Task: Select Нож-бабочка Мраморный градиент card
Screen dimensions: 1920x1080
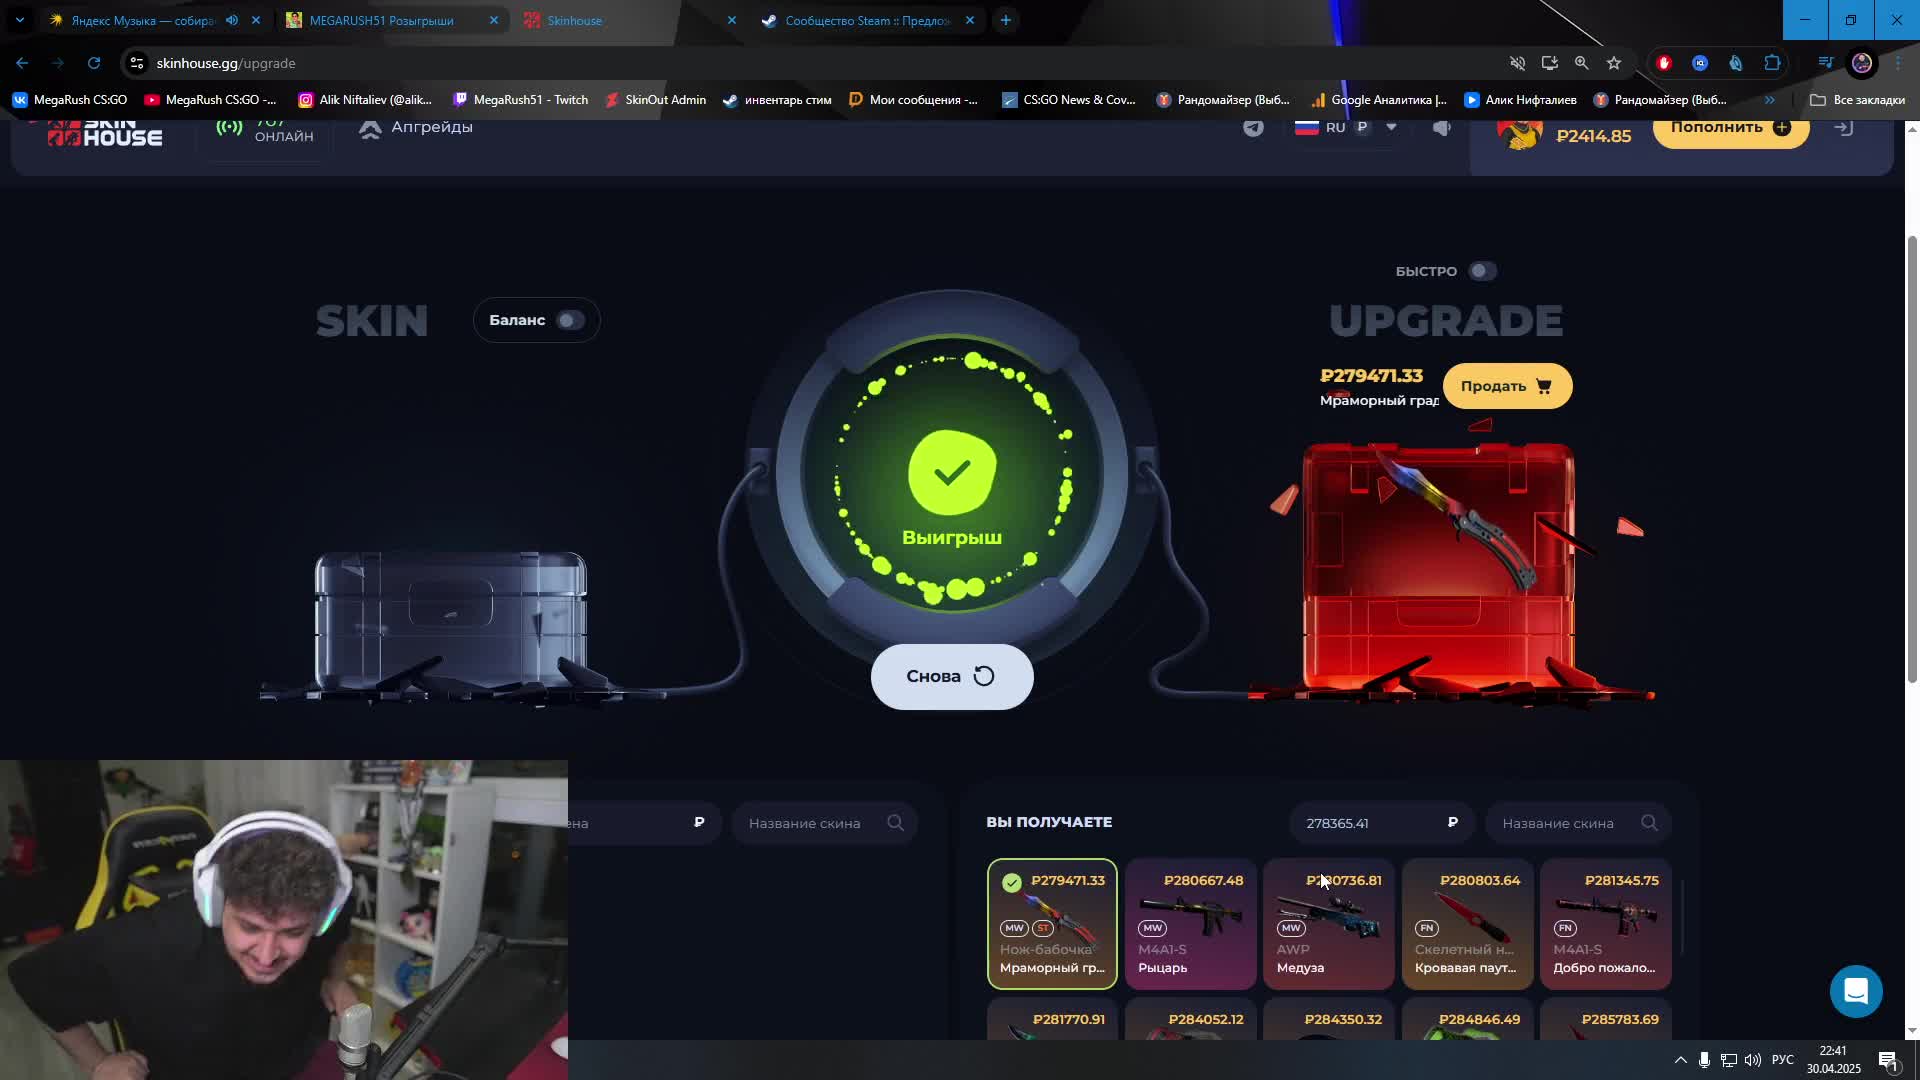Action: (1052, 924)
